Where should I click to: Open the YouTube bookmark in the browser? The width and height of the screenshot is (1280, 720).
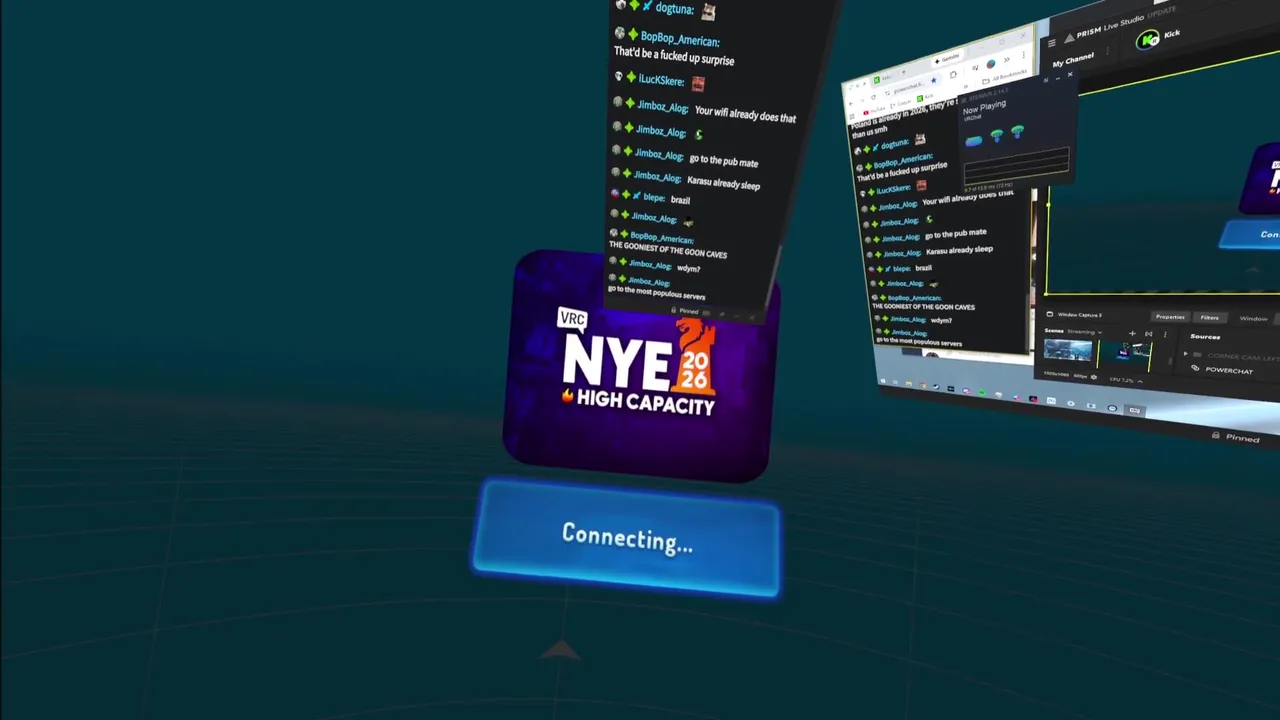873,111
